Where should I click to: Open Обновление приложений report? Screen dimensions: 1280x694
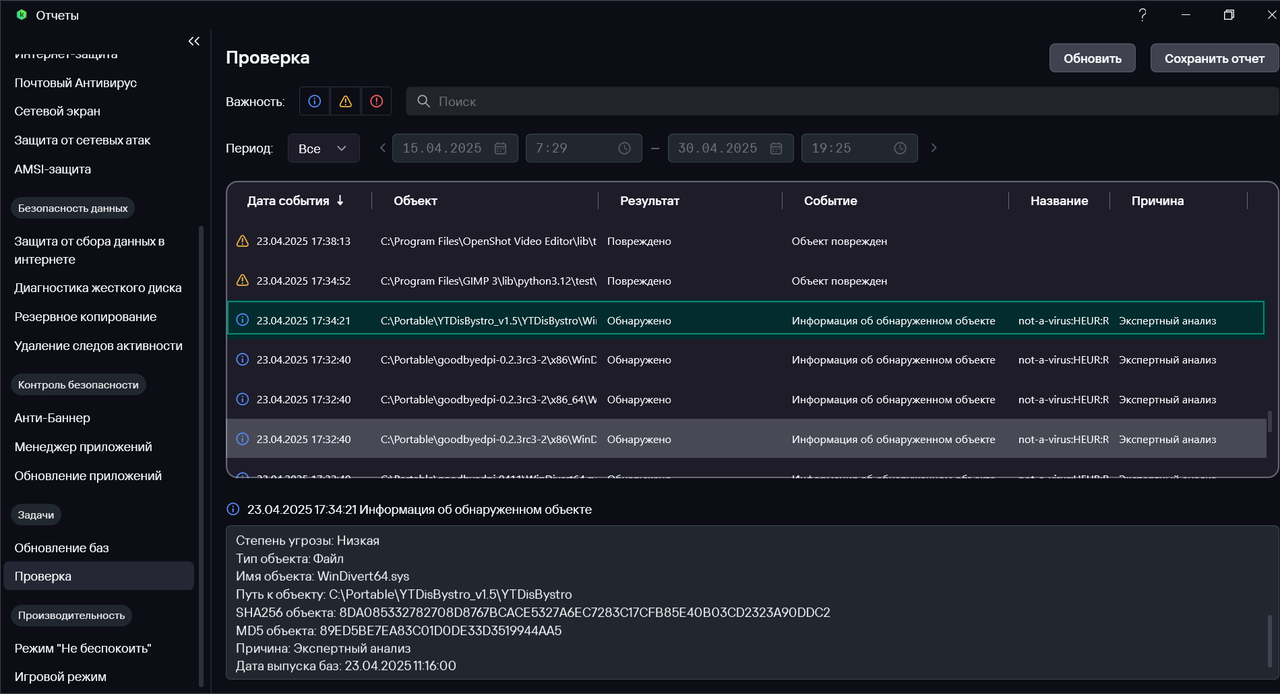click(88, 476)
